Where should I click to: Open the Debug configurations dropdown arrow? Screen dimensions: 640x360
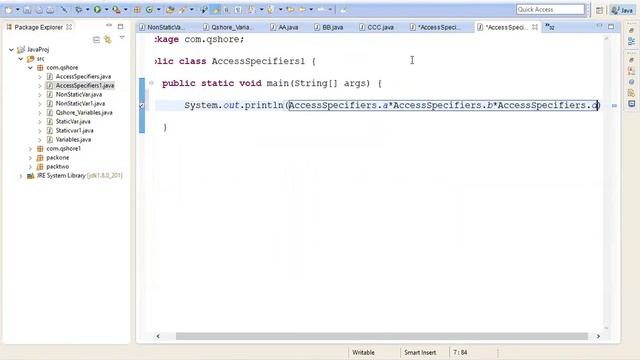click(x=87, y=9)
